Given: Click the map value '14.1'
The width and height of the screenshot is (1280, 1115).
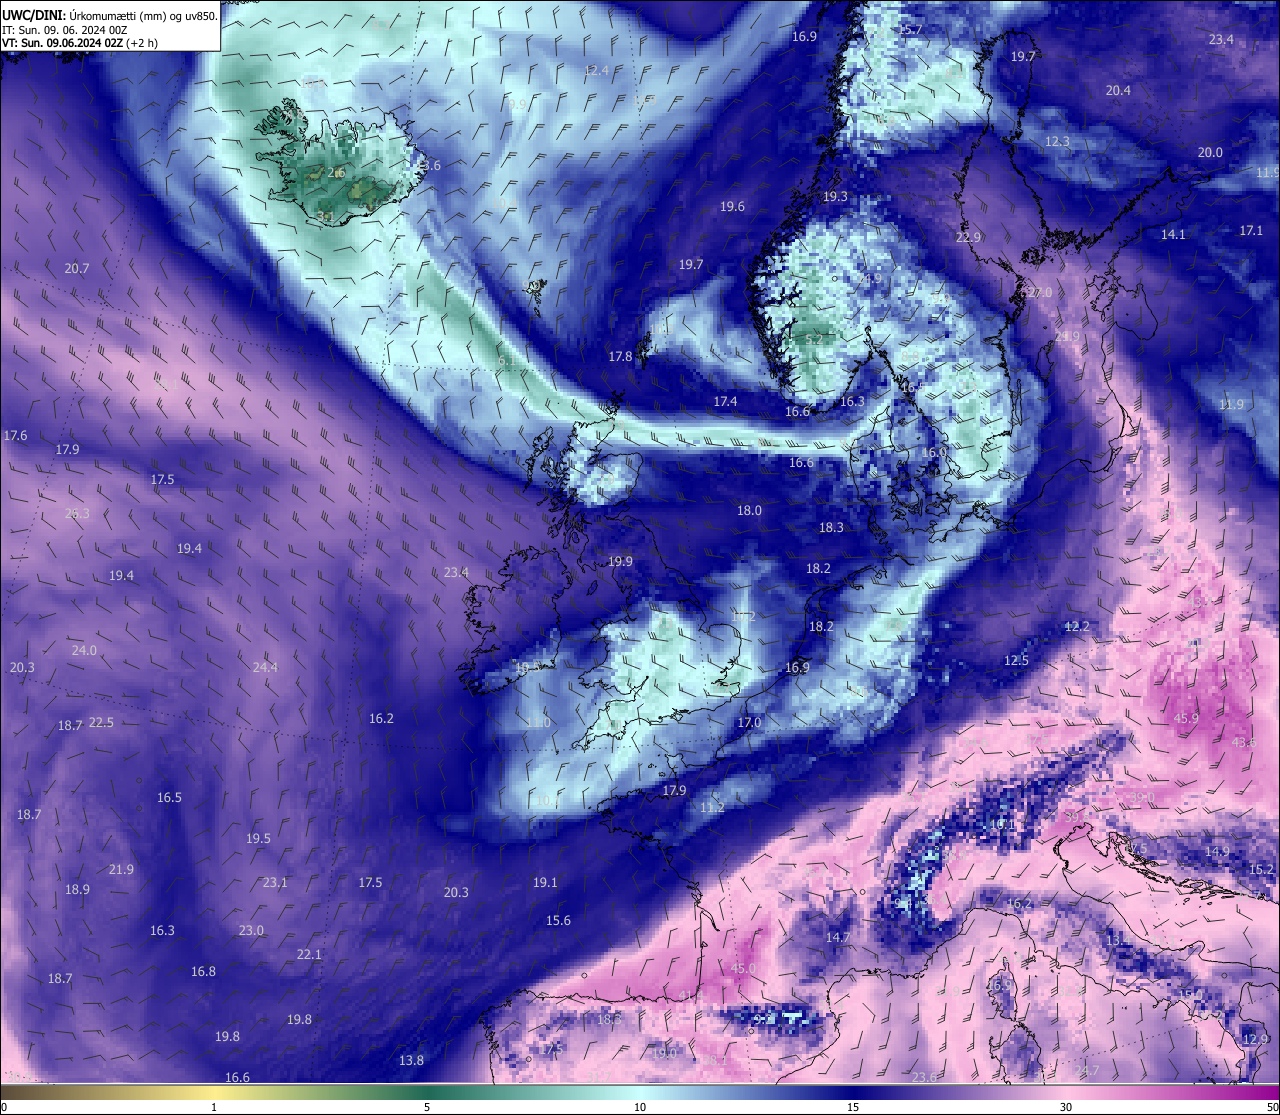Looking at the screenshot, I should point(1173,234).
